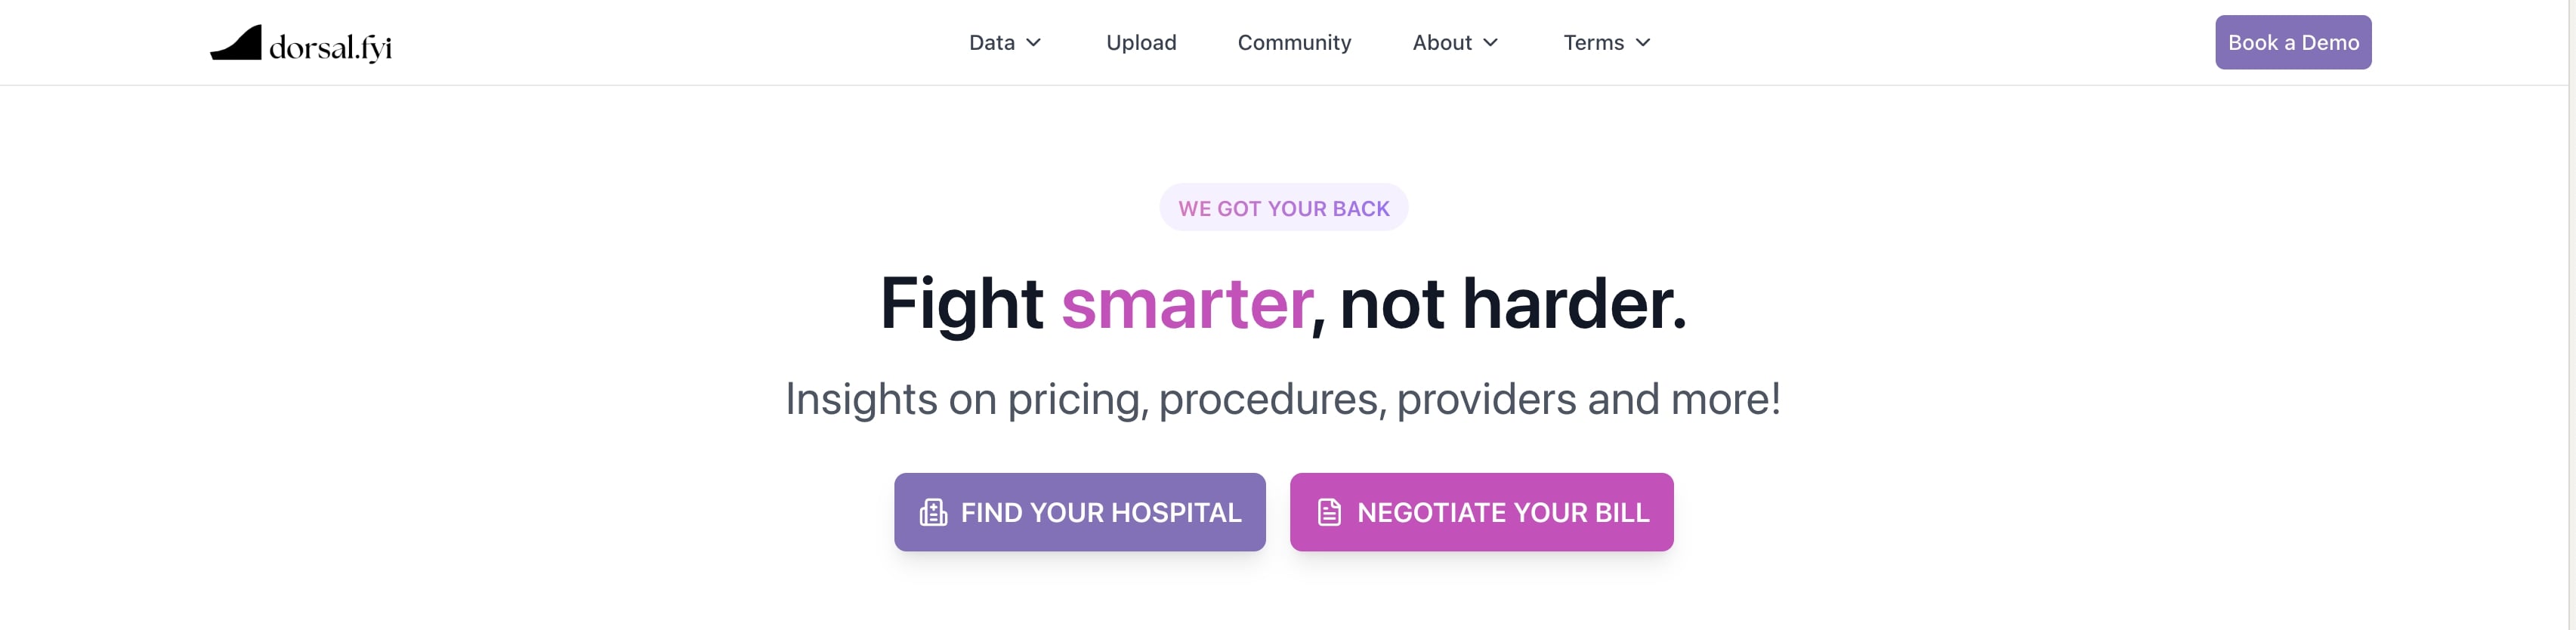Click the vertical scrollbar on the right edge
Screen dimensions: 2576x630
tap(2571, 315)
